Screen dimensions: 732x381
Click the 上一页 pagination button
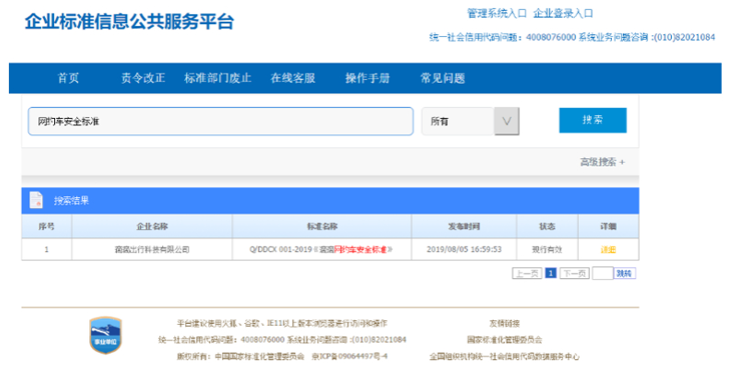click(527, 273)
